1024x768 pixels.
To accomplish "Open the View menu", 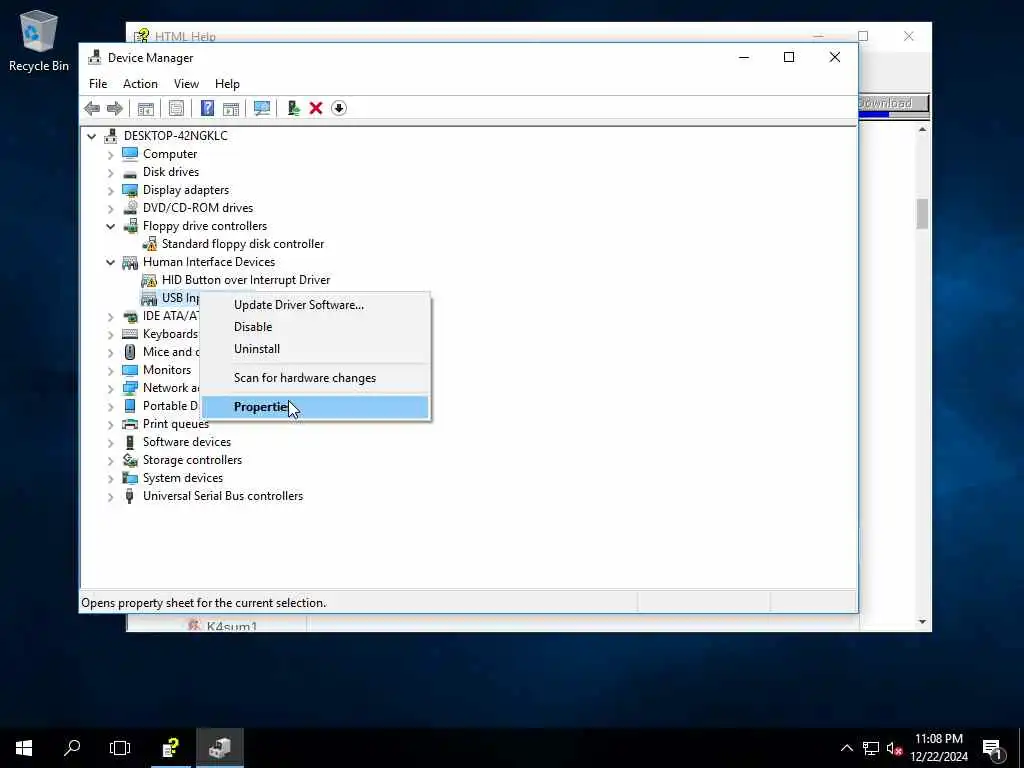I will coord(186,84).
